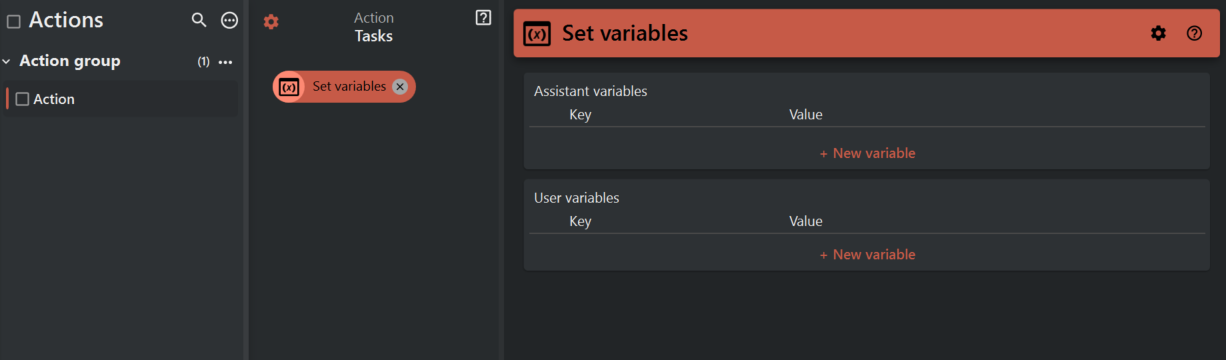Select the Action row in the list
Viewport: 1226px width, 360px height.
point(121,99)
